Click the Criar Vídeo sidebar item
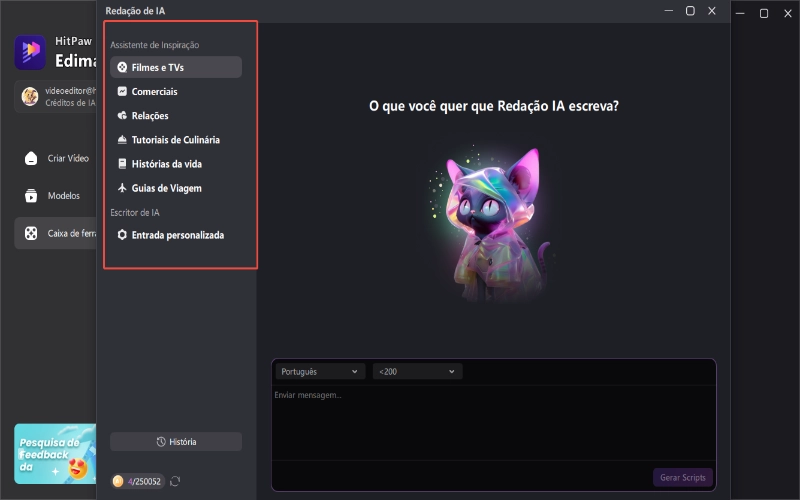The image size is (800, 500). click(56, 158)
